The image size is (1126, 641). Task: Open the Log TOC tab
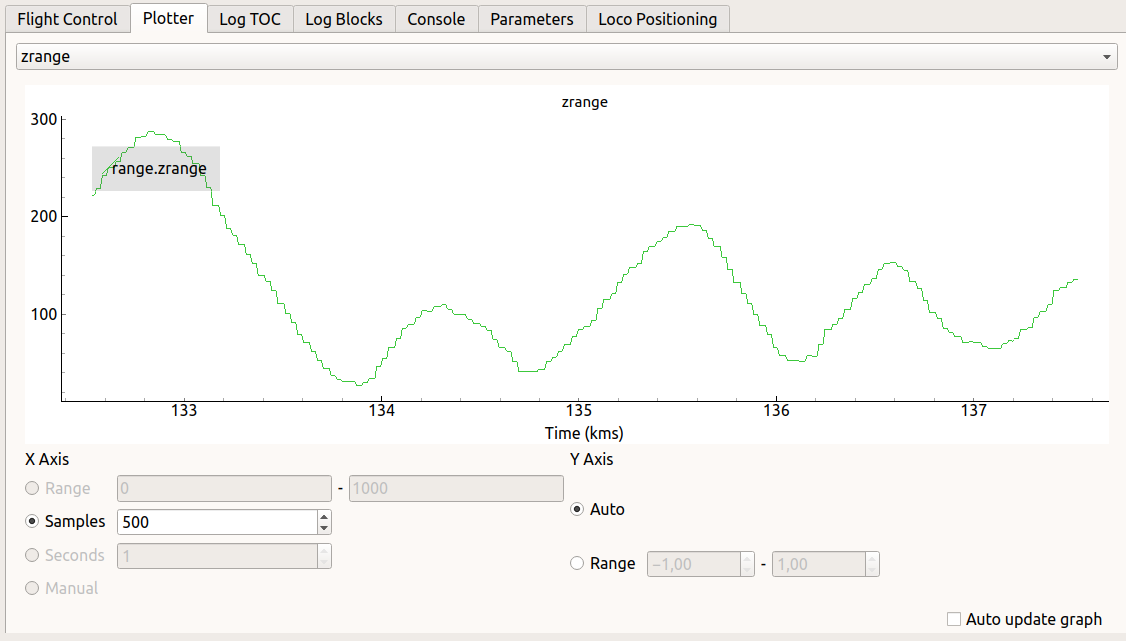250,19
